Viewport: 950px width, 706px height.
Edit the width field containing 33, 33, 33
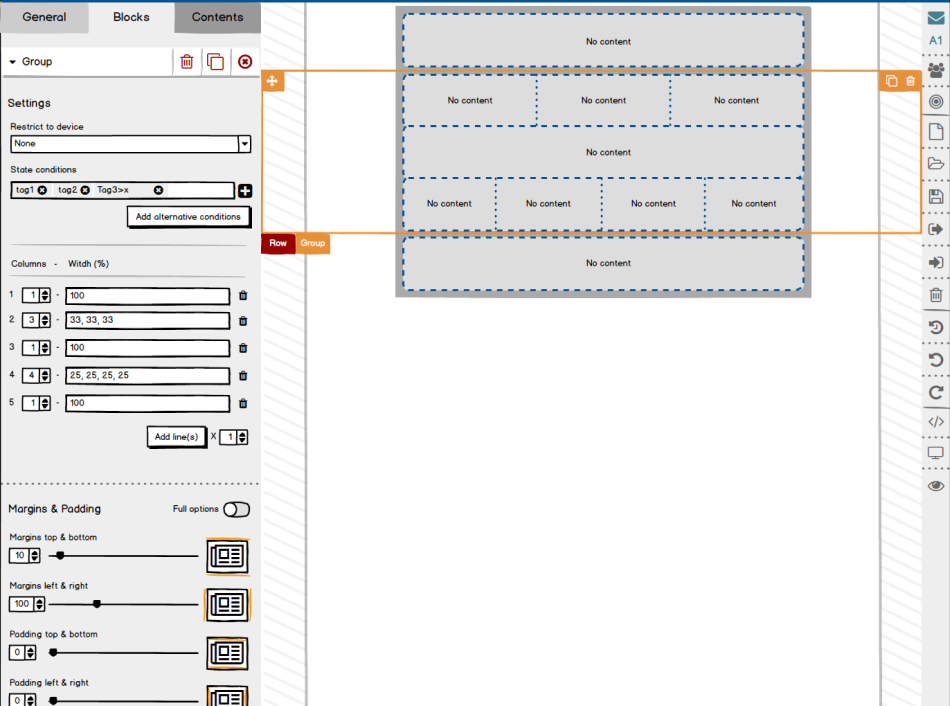tap(147, 320)
